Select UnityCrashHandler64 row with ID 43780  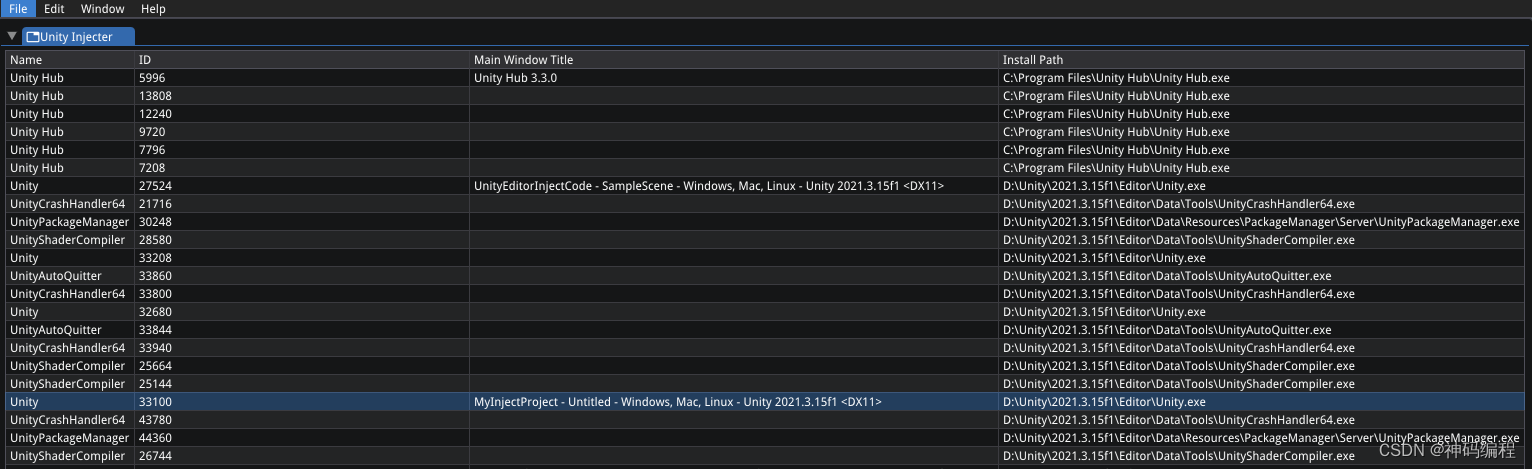[x=765, y=420]
